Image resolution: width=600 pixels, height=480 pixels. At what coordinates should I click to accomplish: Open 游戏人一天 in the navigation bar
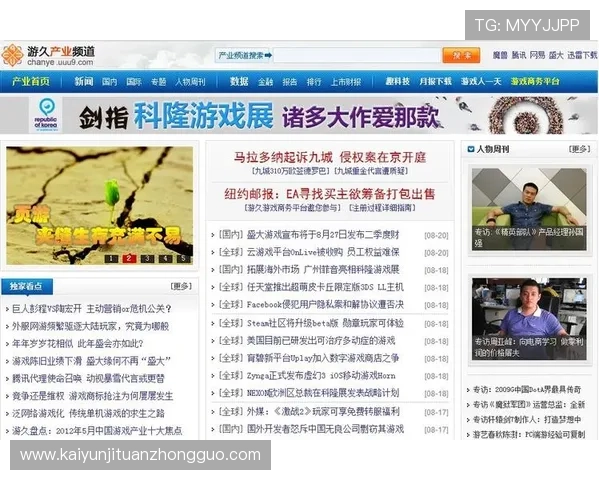click(481, 81)
